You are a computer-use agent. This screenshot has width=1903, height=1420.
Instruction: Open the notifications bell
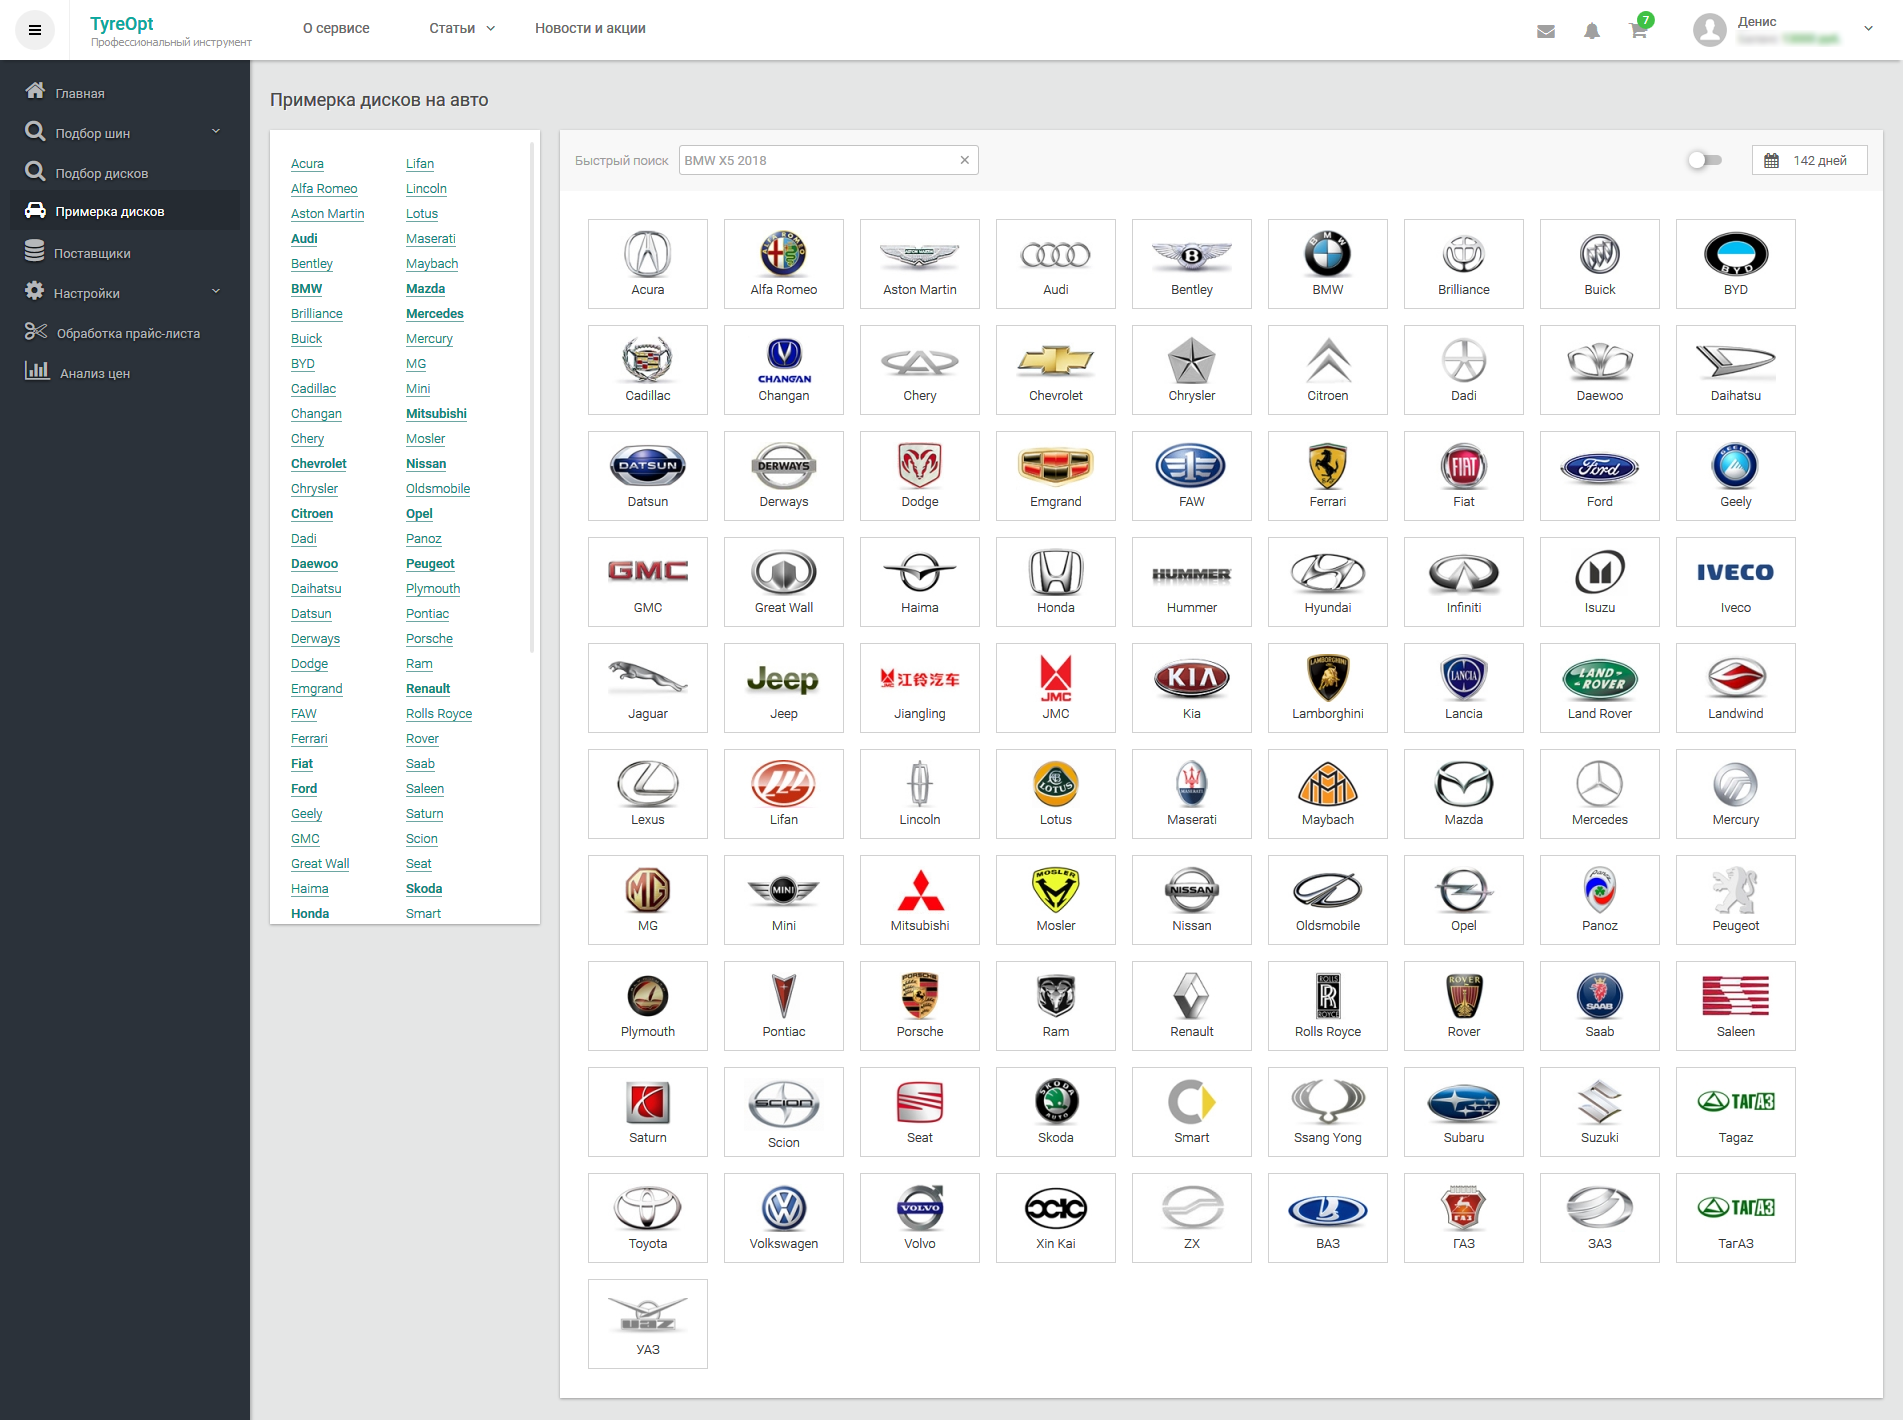(1592, 31)
